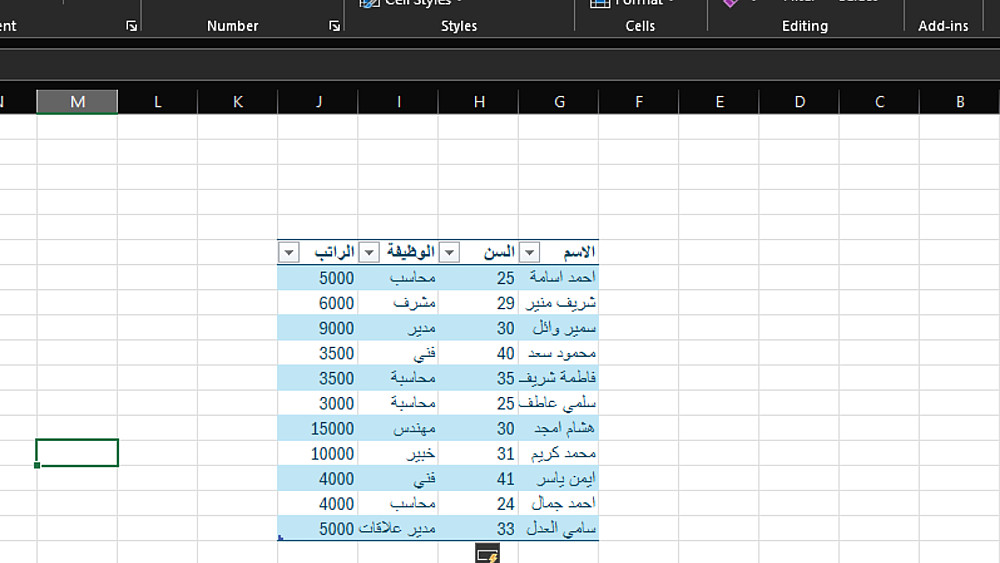Screen dimensions: 1000x563
Task: Select salary 4000 in احمد جمال row
Action: (x=318, y=503)
